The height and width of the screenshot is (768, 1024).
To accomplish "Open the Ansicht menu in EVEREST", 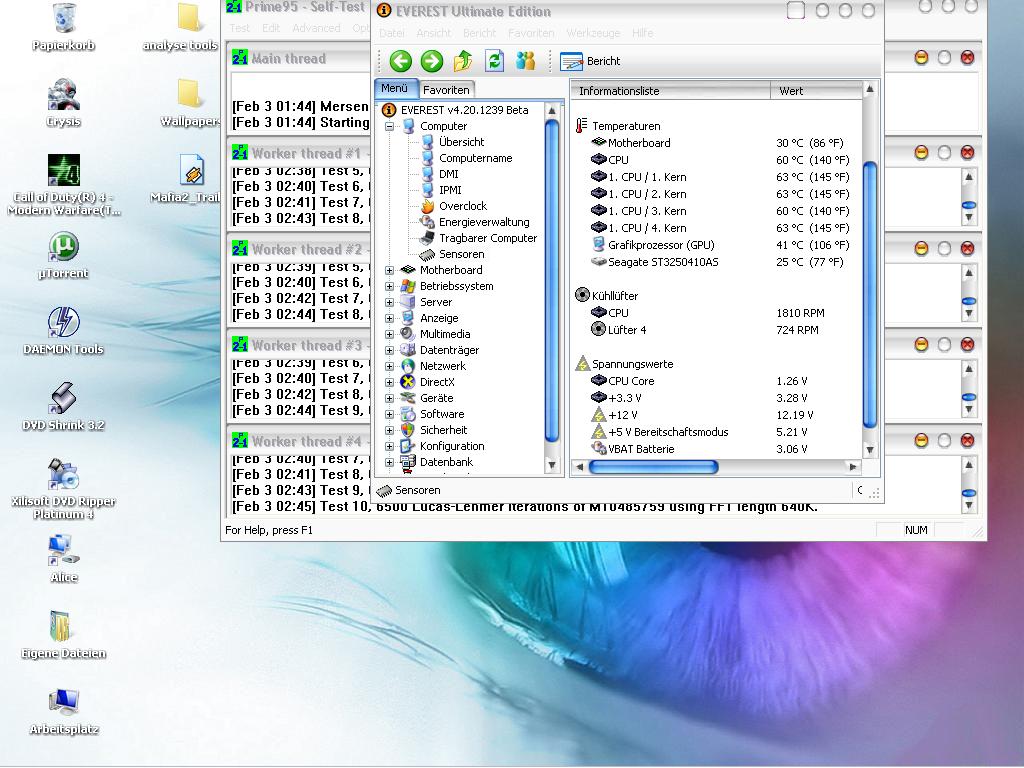I will (434, 33).
